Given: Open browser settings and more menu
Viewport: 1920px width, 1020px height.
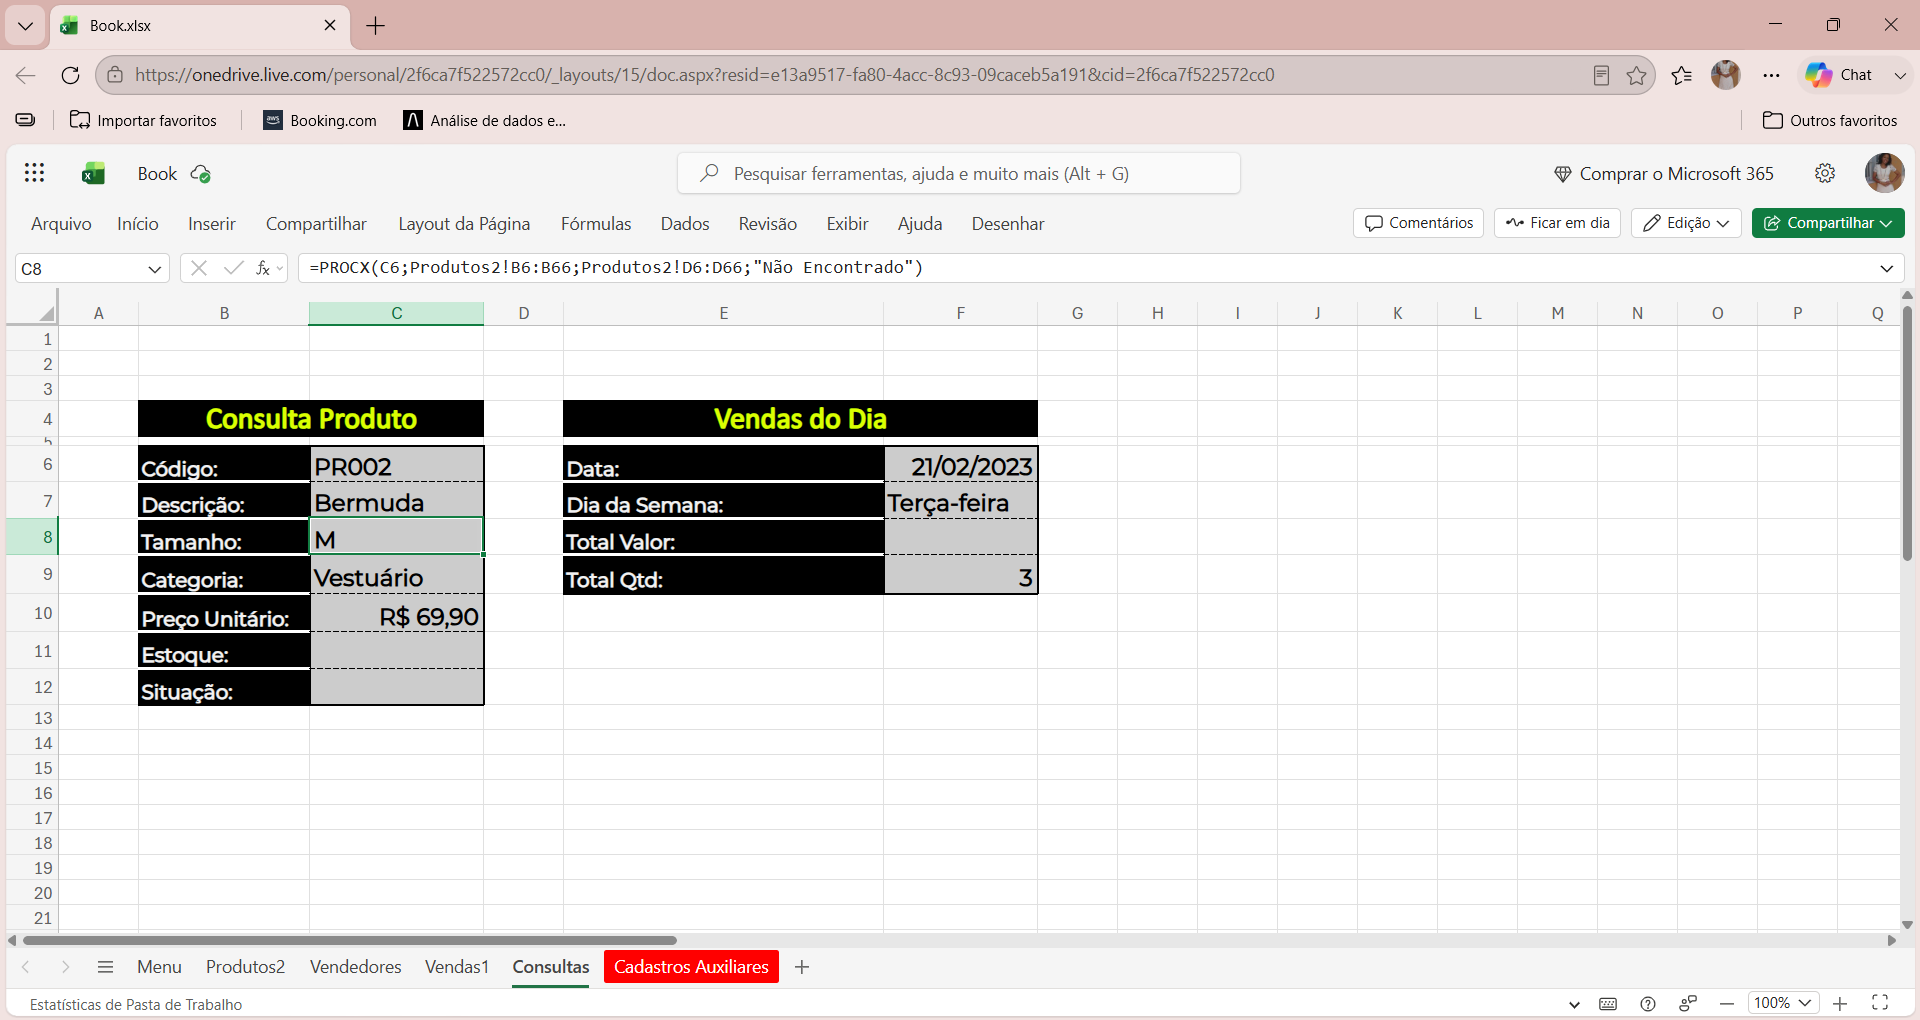Looking at the screenshot, I should point(1771,75).
